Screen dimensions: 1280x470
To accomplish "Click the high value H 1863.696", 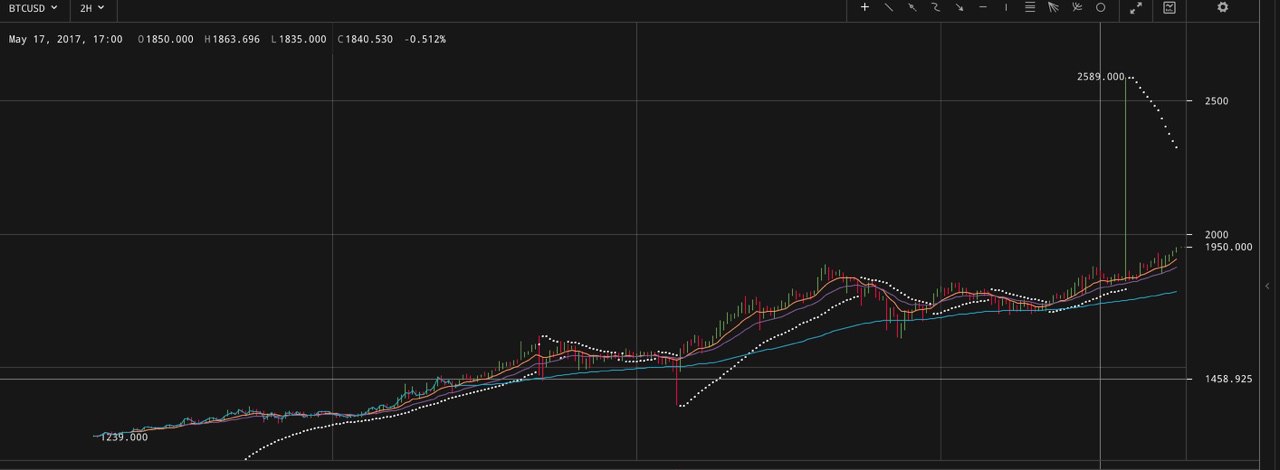I will tap(231, 39).
